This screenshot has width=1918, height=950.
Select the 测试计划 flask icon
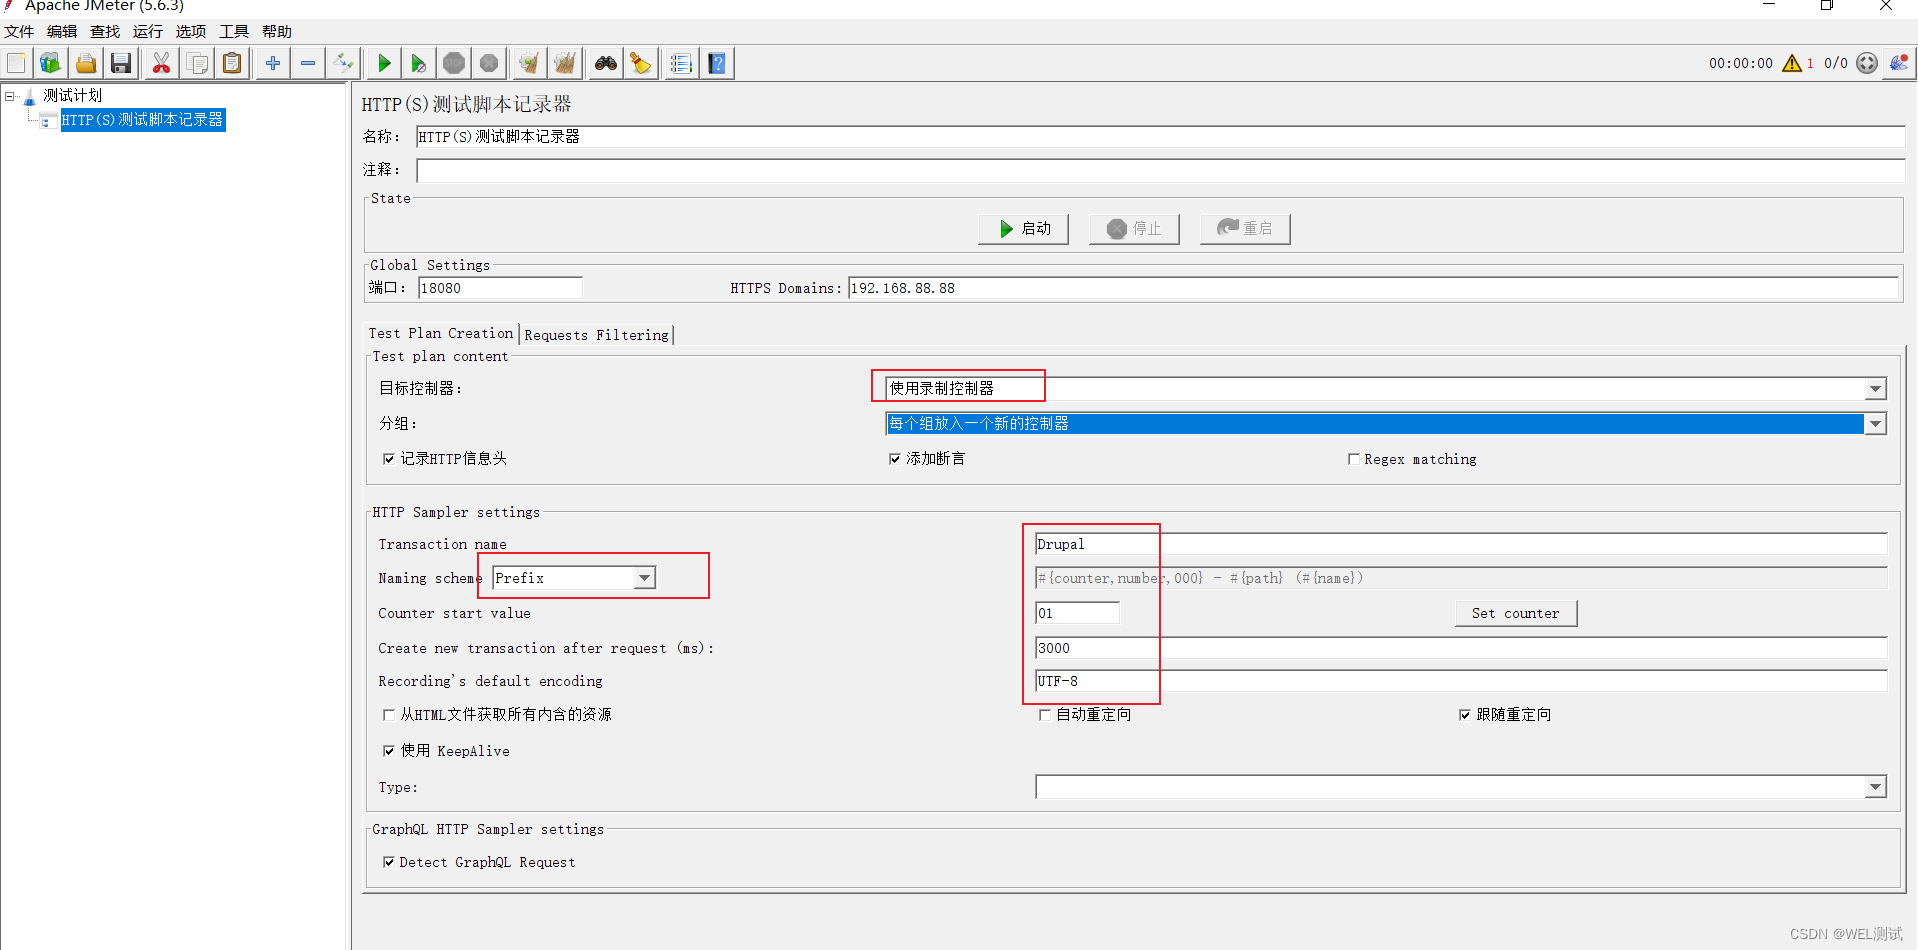(x=29, y=96)
